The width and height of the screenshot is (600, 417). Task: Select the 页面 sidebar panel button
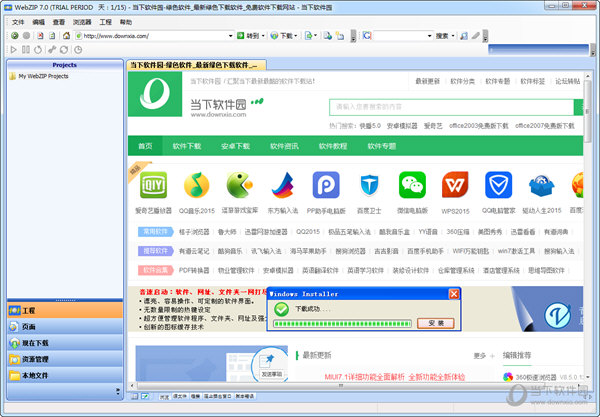coord(65,326)
